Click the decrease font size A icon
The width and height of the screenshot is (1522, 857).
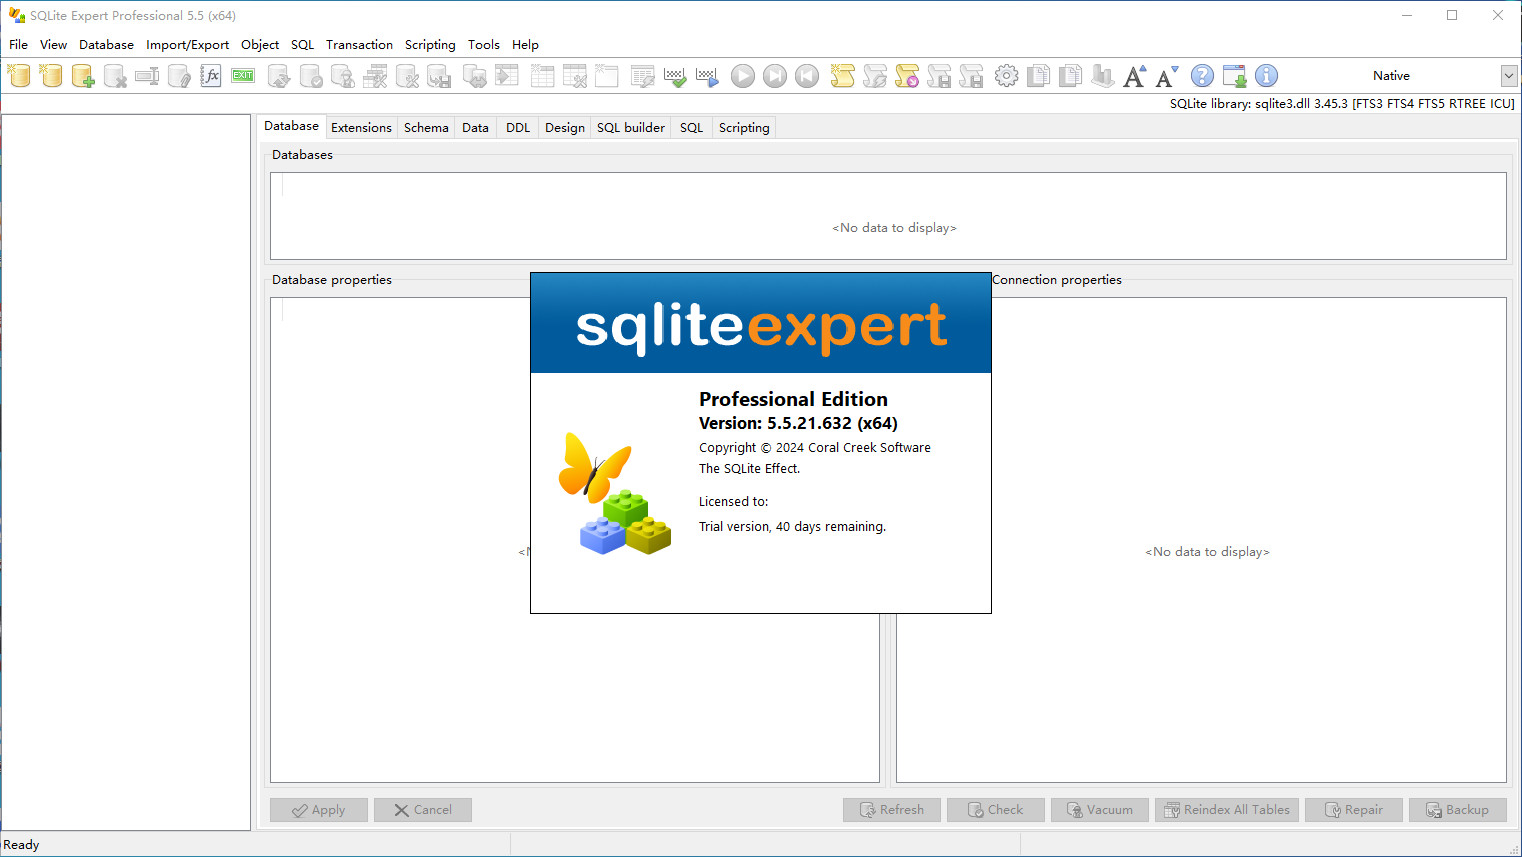pyautogui.click(x=1167, y=76)
